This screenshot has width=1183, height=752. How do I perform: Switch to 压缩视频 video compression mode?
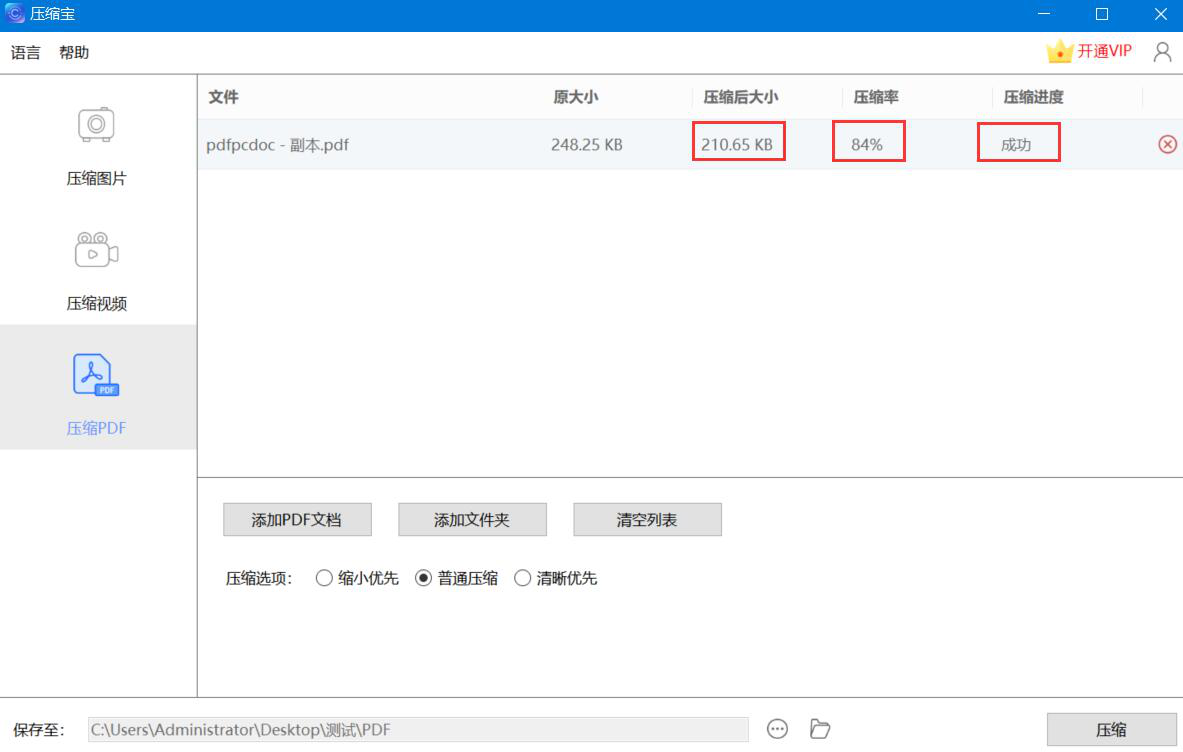tap(96, 272)
